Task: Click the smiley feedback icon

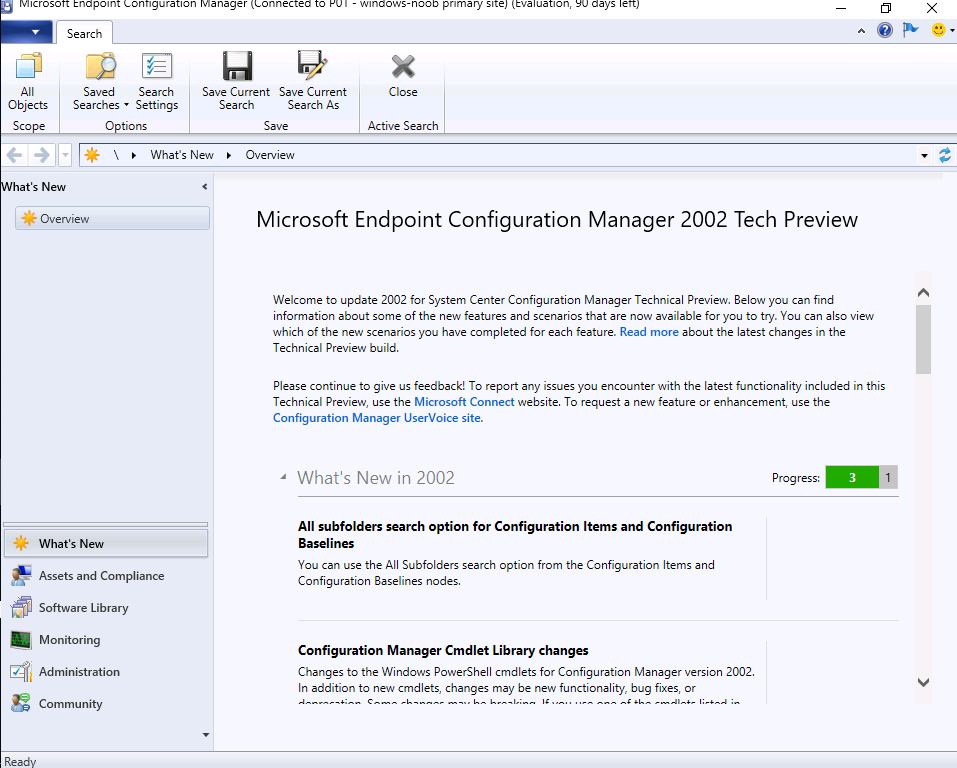Action: 939,29
